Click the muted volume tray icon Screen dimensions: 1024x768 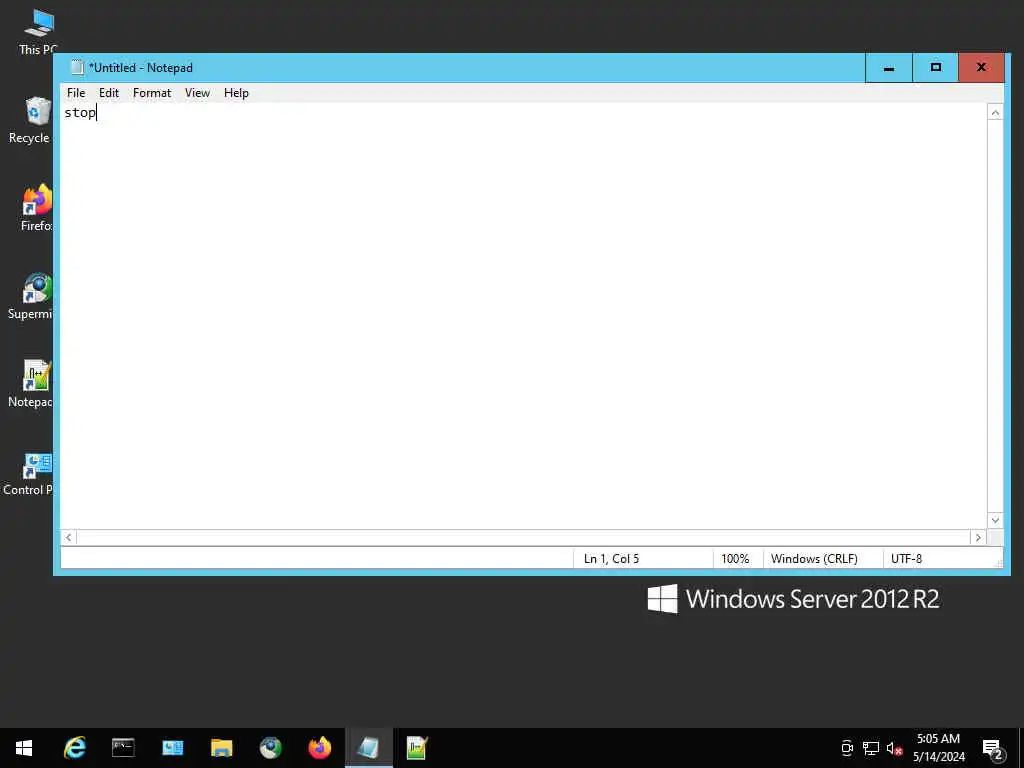(x=894, y=748)
